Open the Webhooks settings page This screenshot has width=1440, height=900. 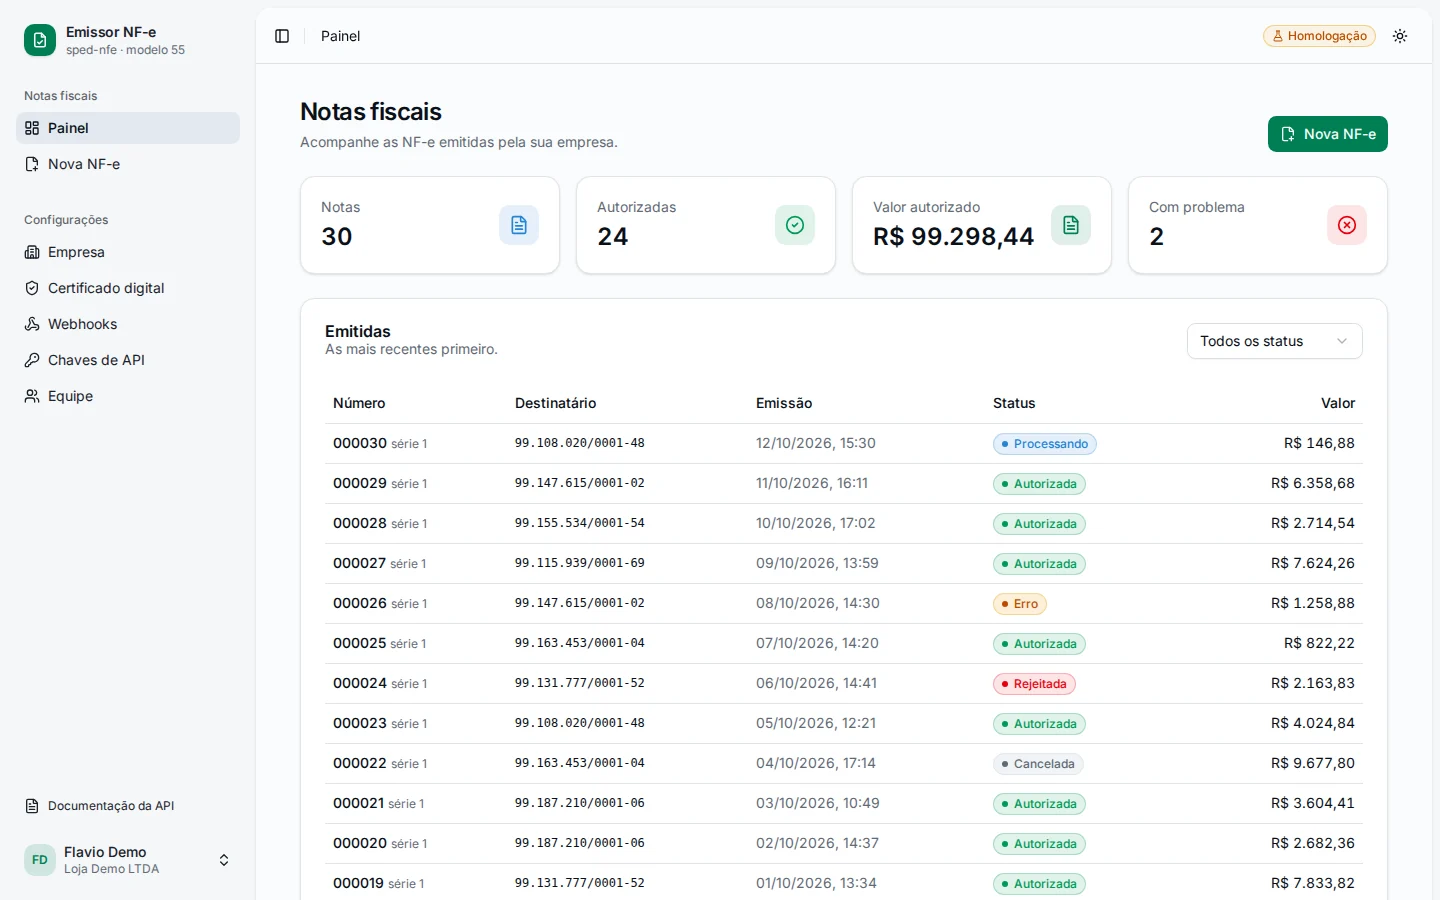[128, 324]
